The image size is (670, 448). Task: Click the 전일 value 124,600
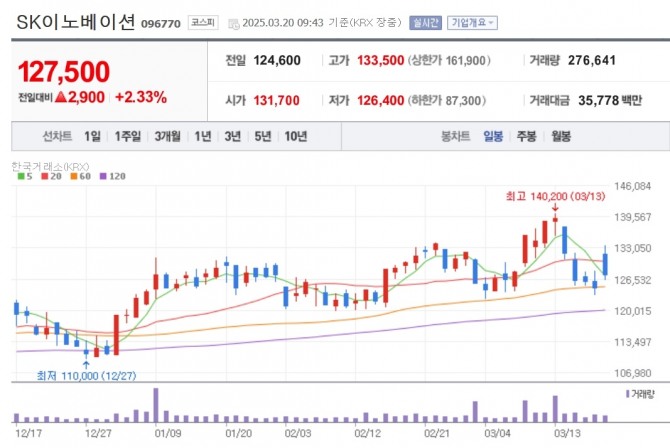(277, 61)
